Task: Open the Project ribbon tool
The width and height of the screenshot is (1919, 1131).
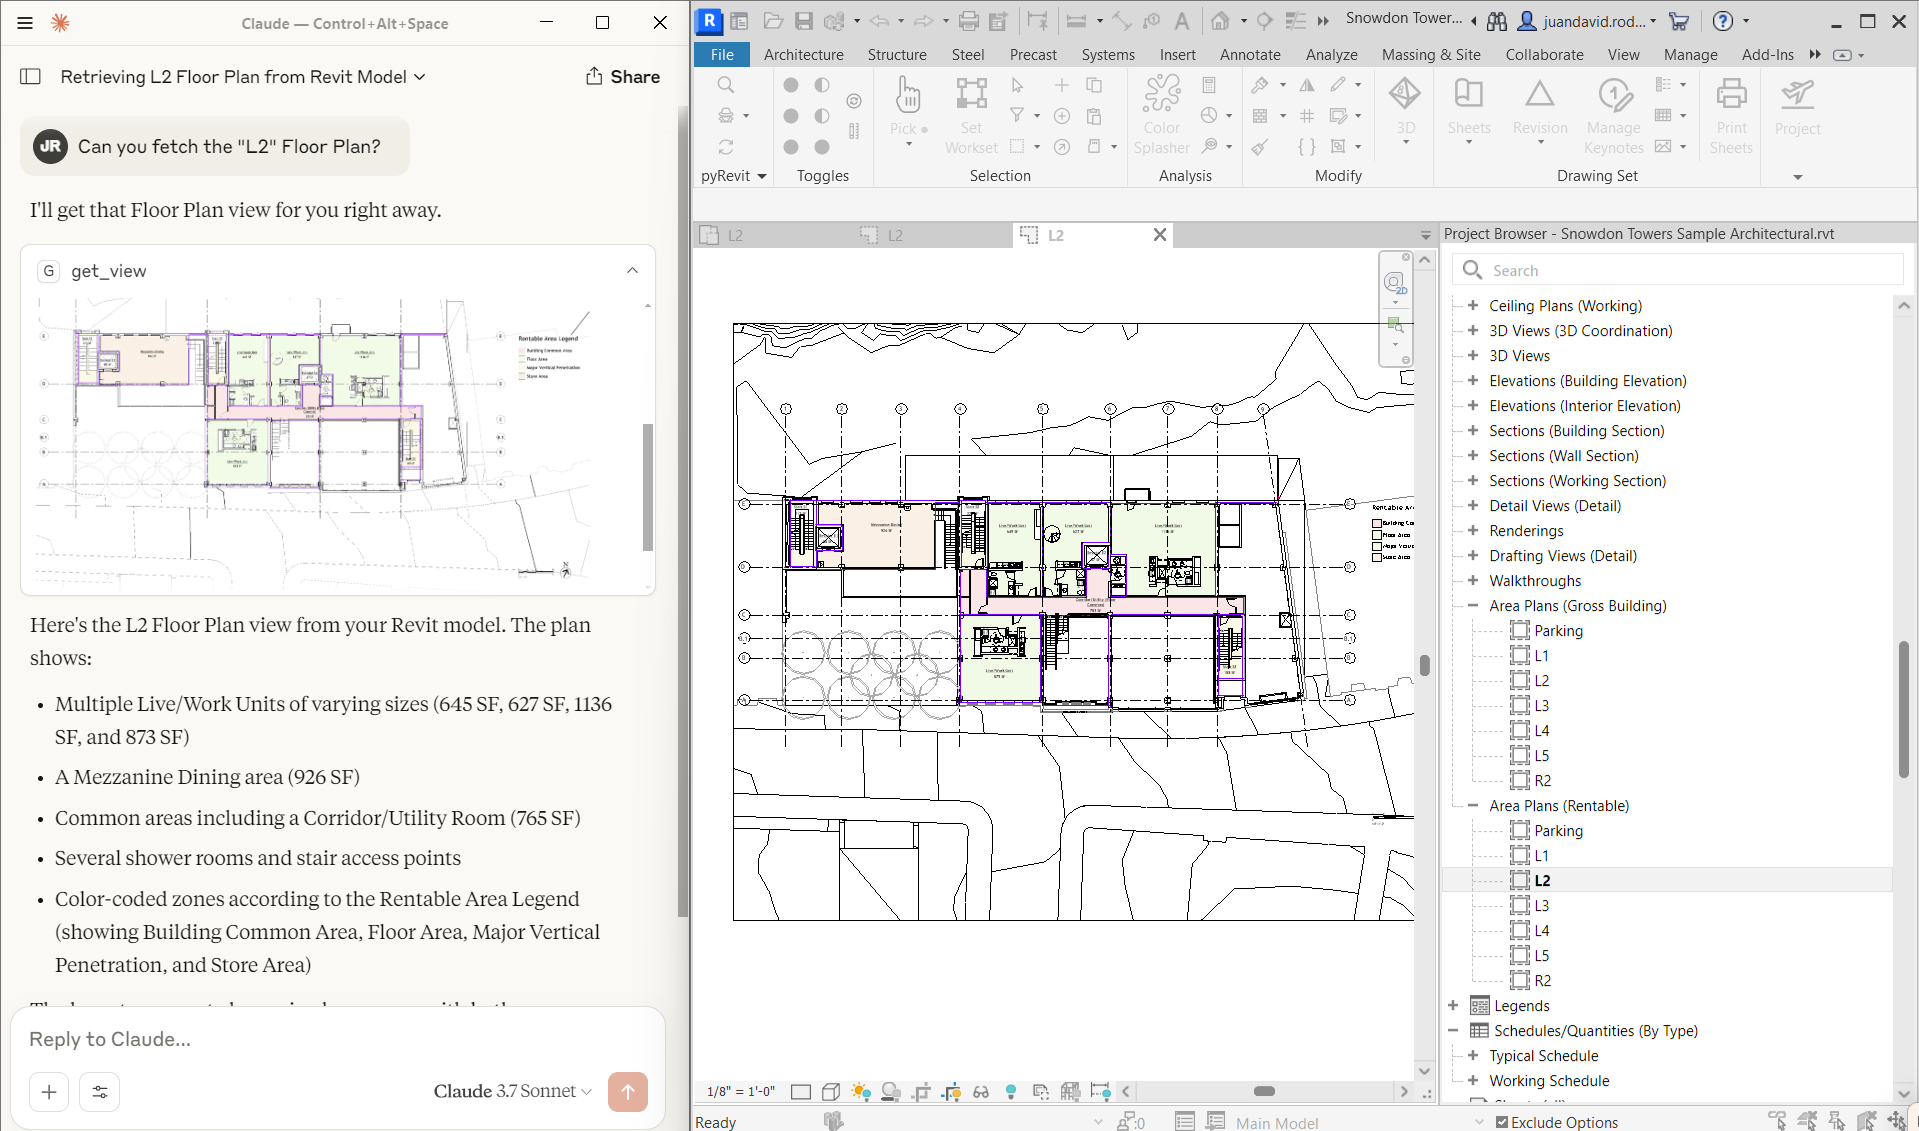Action: click(1797, 108)
